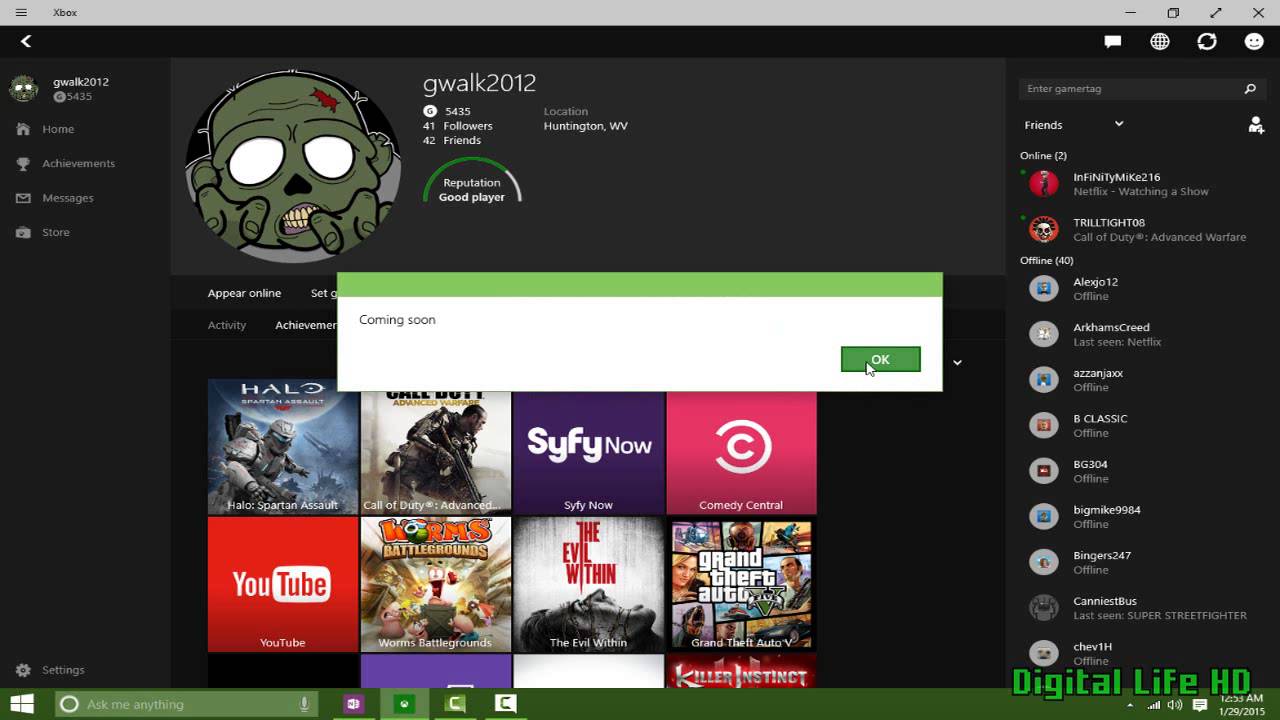Viewport: 1280px width, 720px height.
Task: Click the gwalk2012 sidebar profile avatar
Action: pos(23,89)
